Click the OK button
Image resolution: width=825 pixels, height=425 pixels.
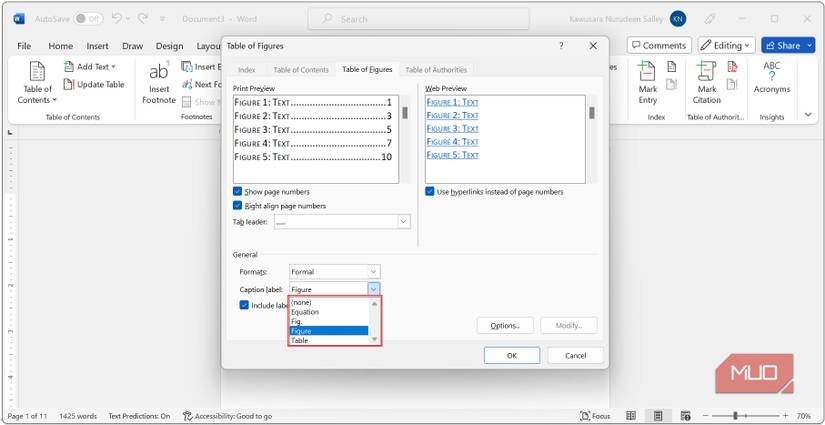click(511, 355)
